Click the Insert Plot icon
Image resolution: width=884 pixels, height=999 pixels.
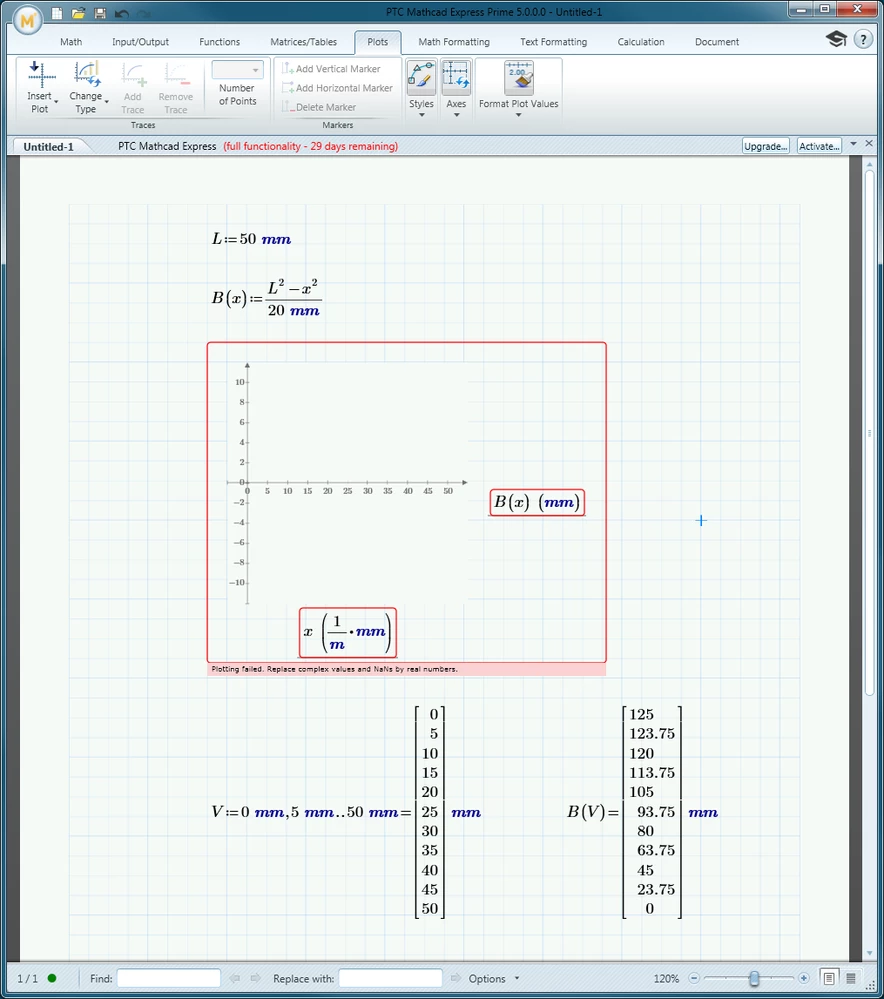pos(41,75)
